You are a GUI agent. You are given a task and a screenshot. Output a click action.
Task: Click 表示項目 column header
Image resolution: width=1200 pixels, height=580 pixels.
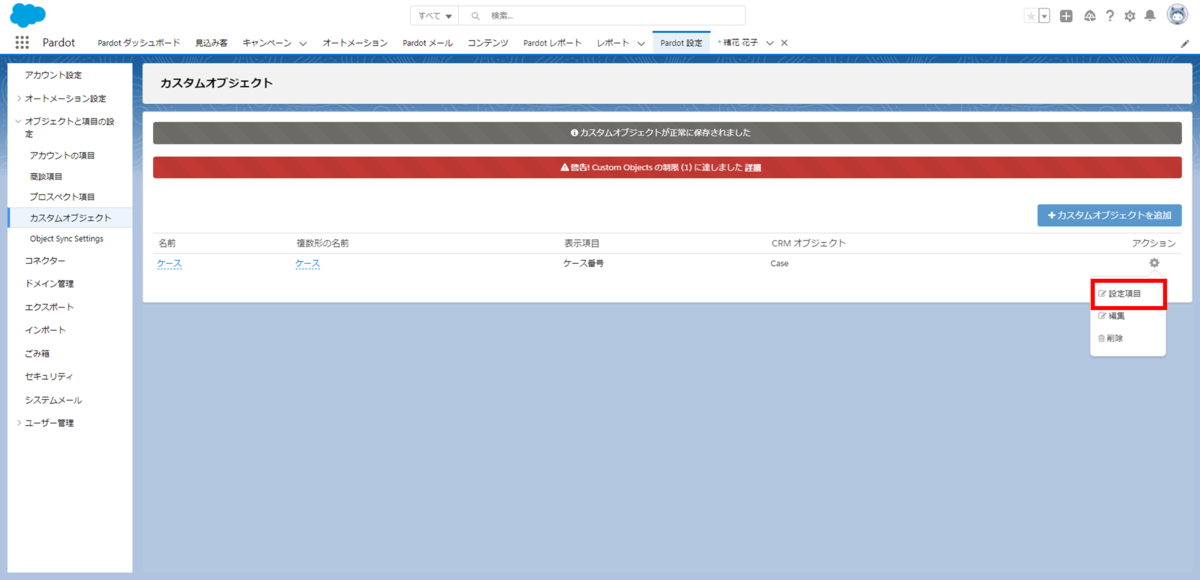tap(581, 243)
